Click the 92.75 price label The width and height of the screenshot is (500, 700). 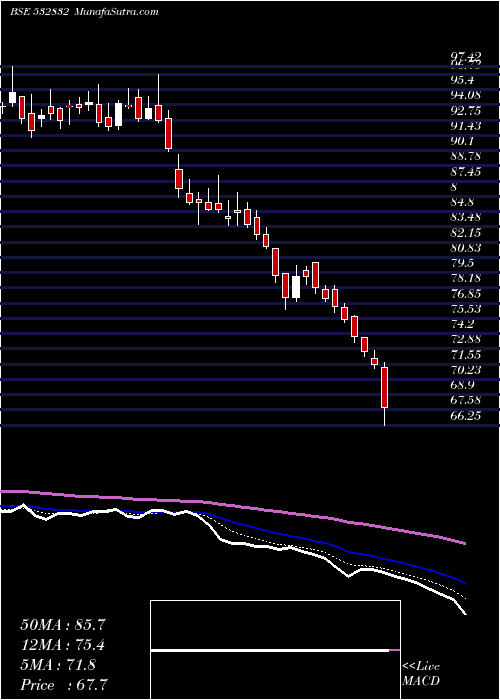(x=466, y=111)
